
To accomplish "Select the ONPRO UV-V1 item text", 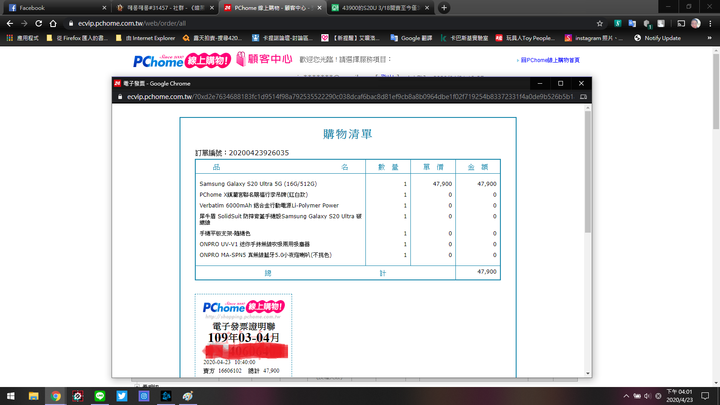I will pyautogui.click(x=254, y=244).
